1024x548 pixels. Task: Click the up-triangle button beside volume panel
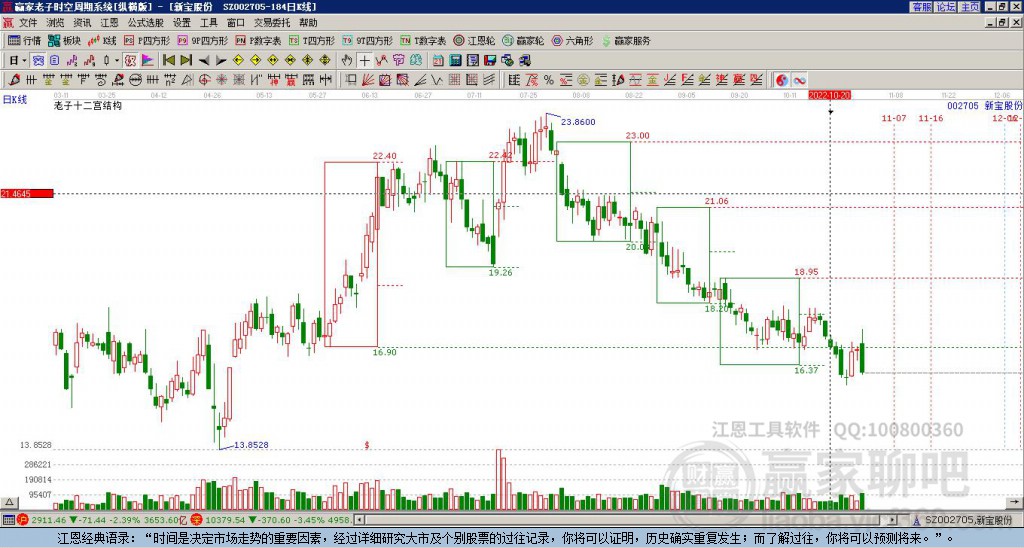[x=9, y=503]
